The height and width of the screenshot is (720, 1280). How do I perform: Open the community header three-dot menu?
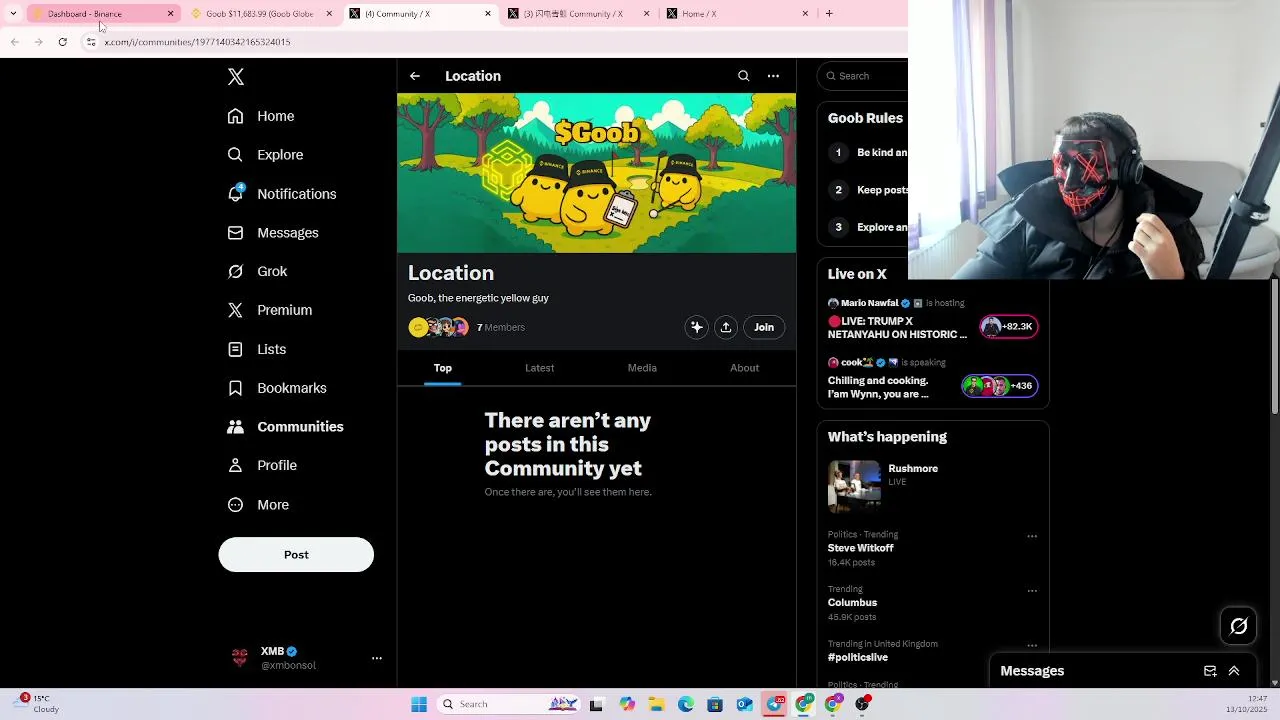pyautogui.click(x=773, y=76)
